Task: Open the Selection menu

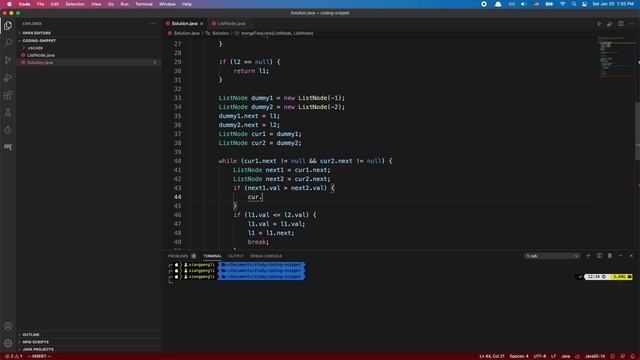Action: 75,4
